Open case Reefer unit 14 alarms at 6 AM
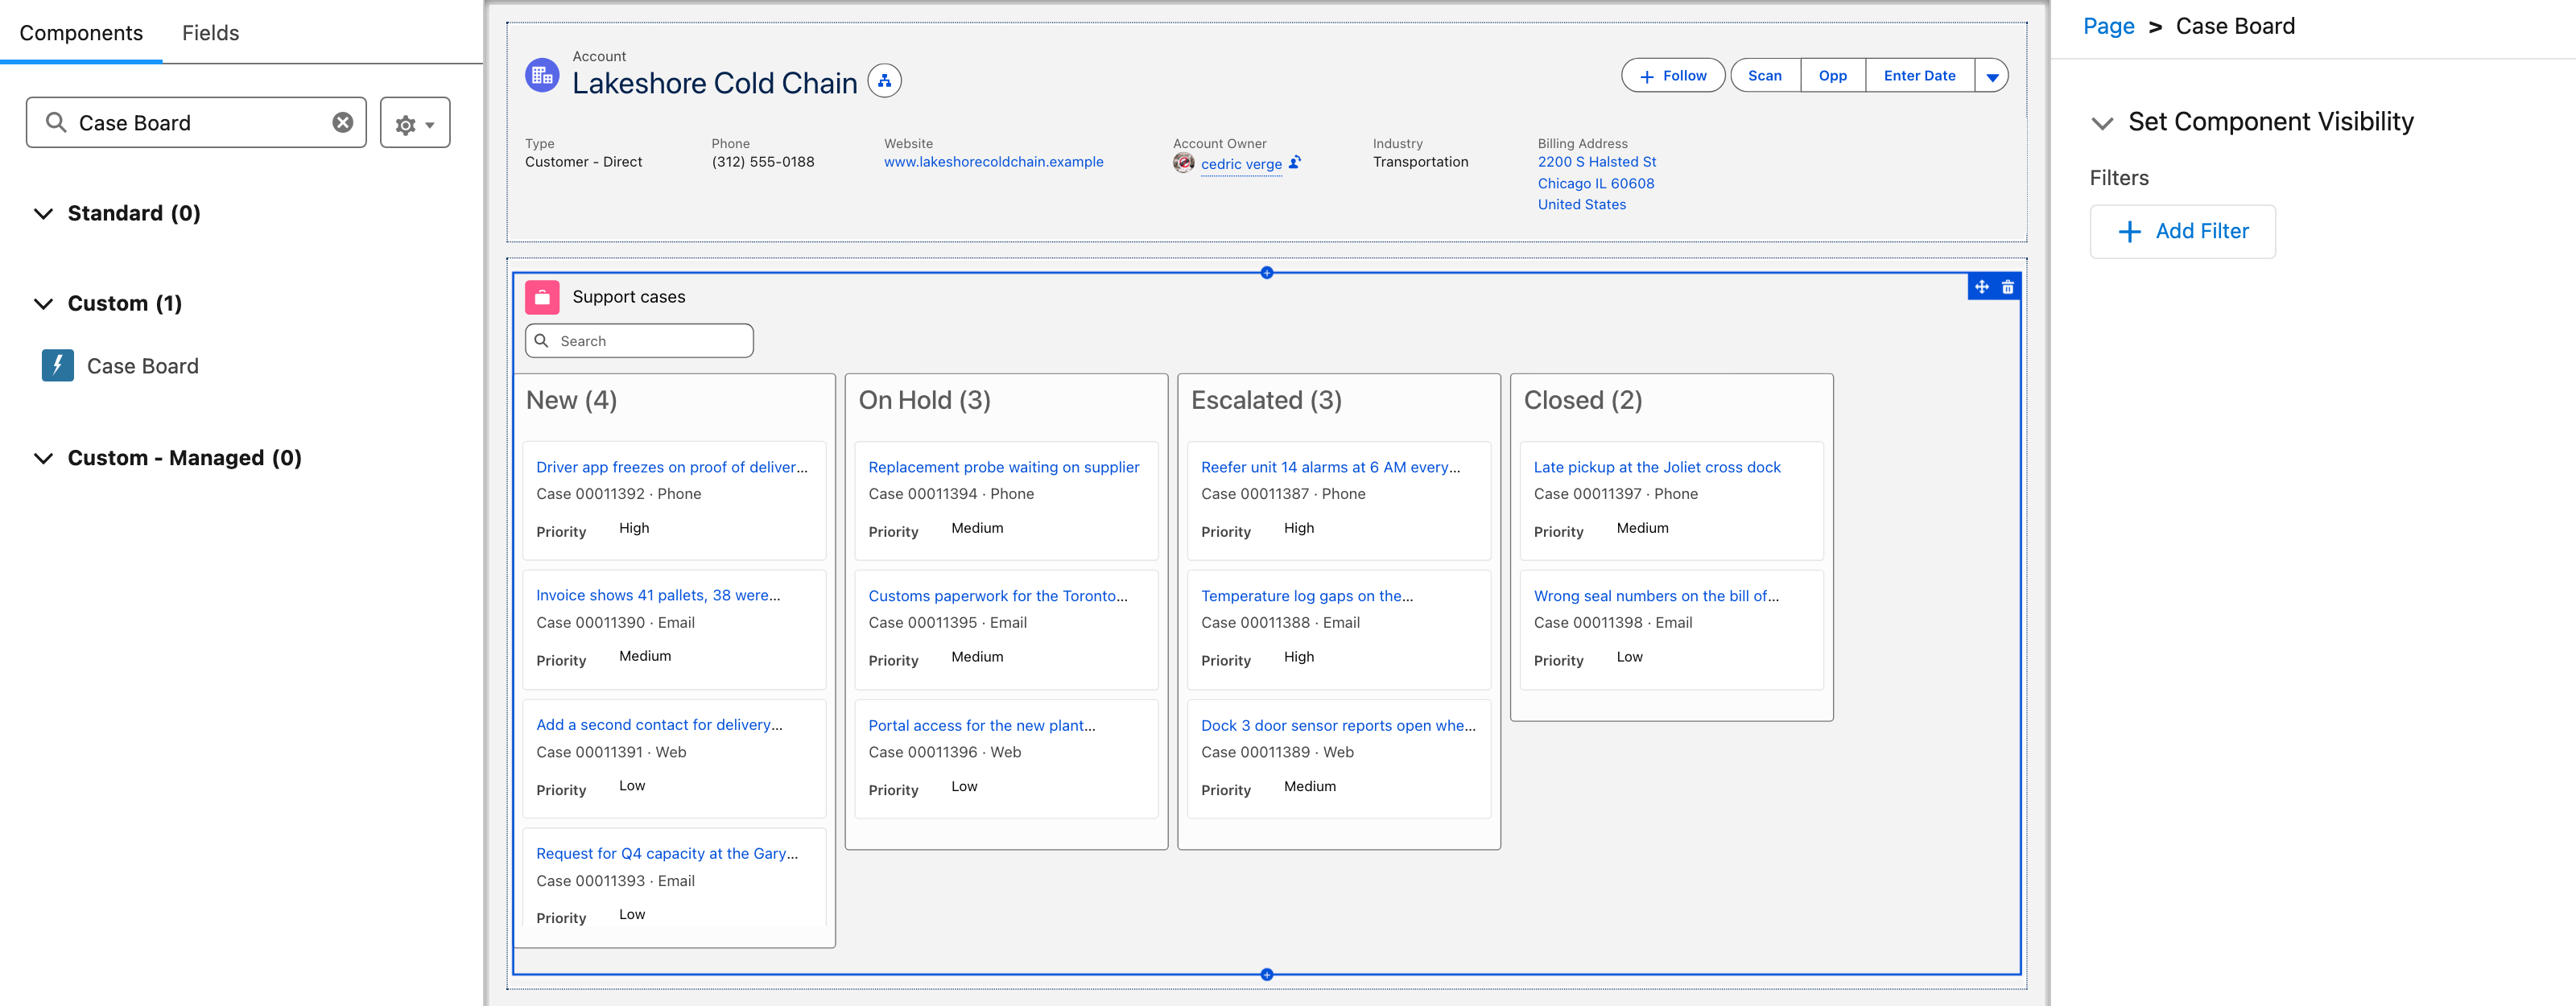This screenshot has height=1006, width=2576. coord(1330,467)
